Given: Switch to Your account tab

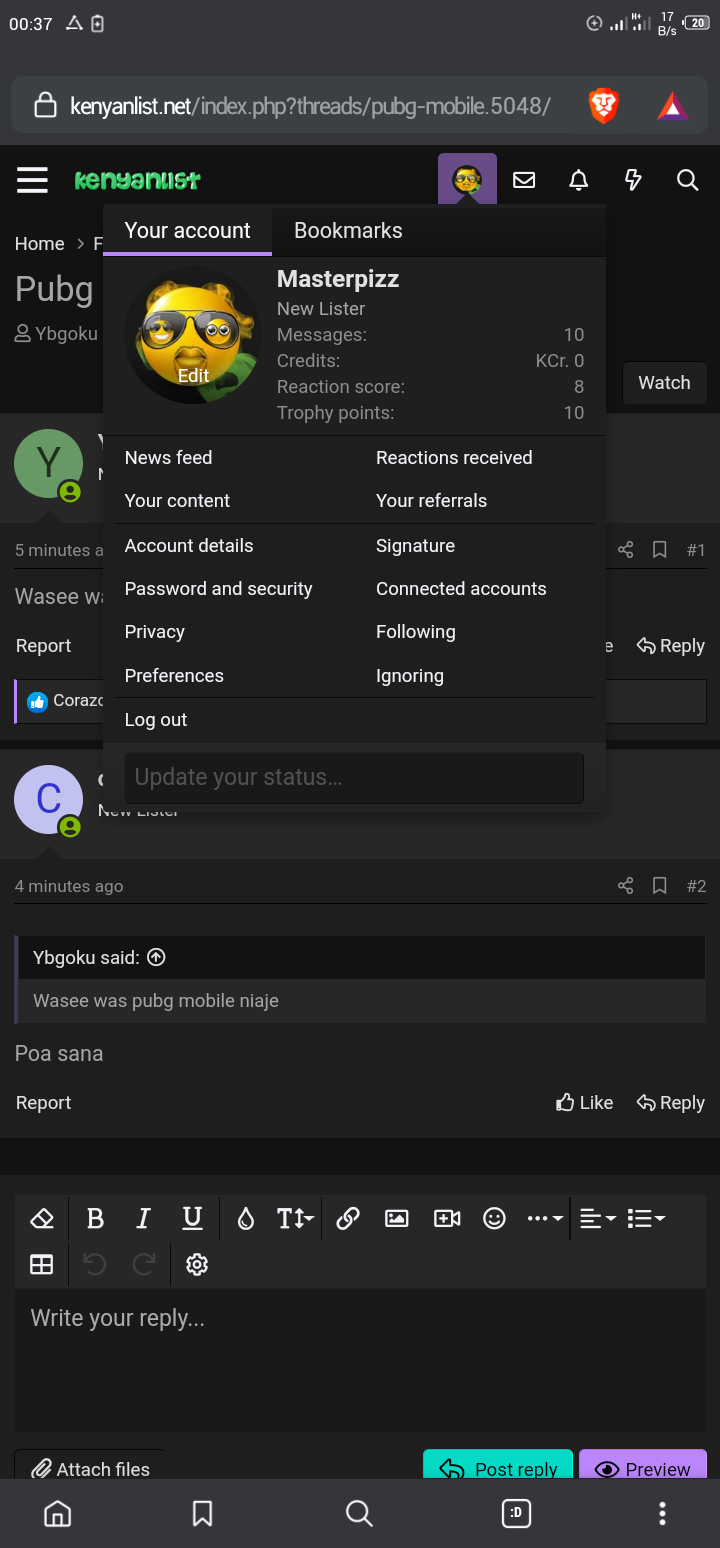Looking at the screenshot, I should coord(187,230).
